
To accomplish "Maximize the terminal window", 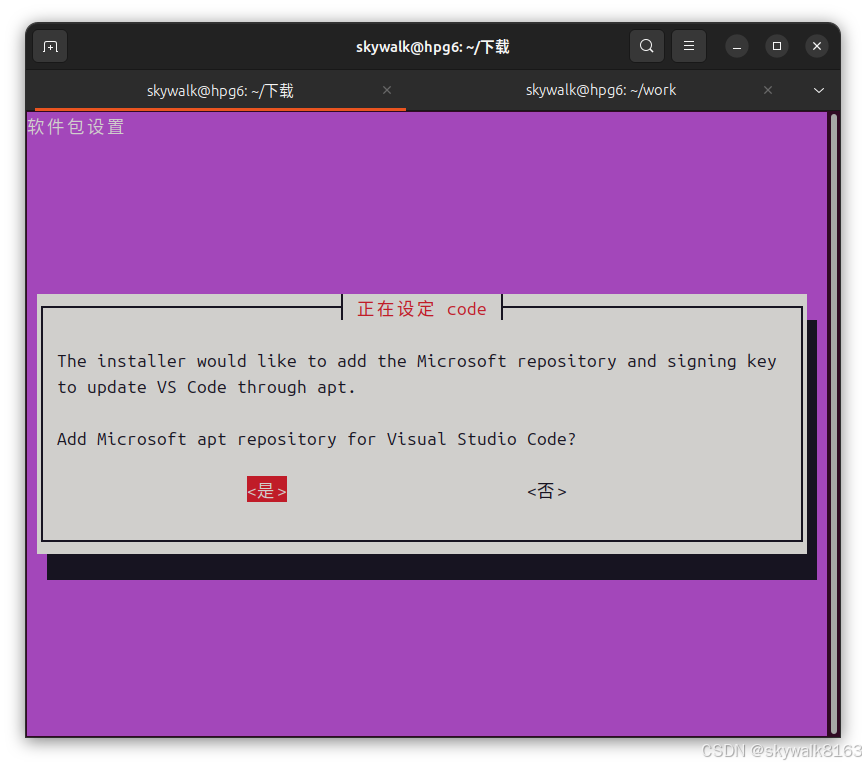I will pyautogui.click(x=777, y=46).
